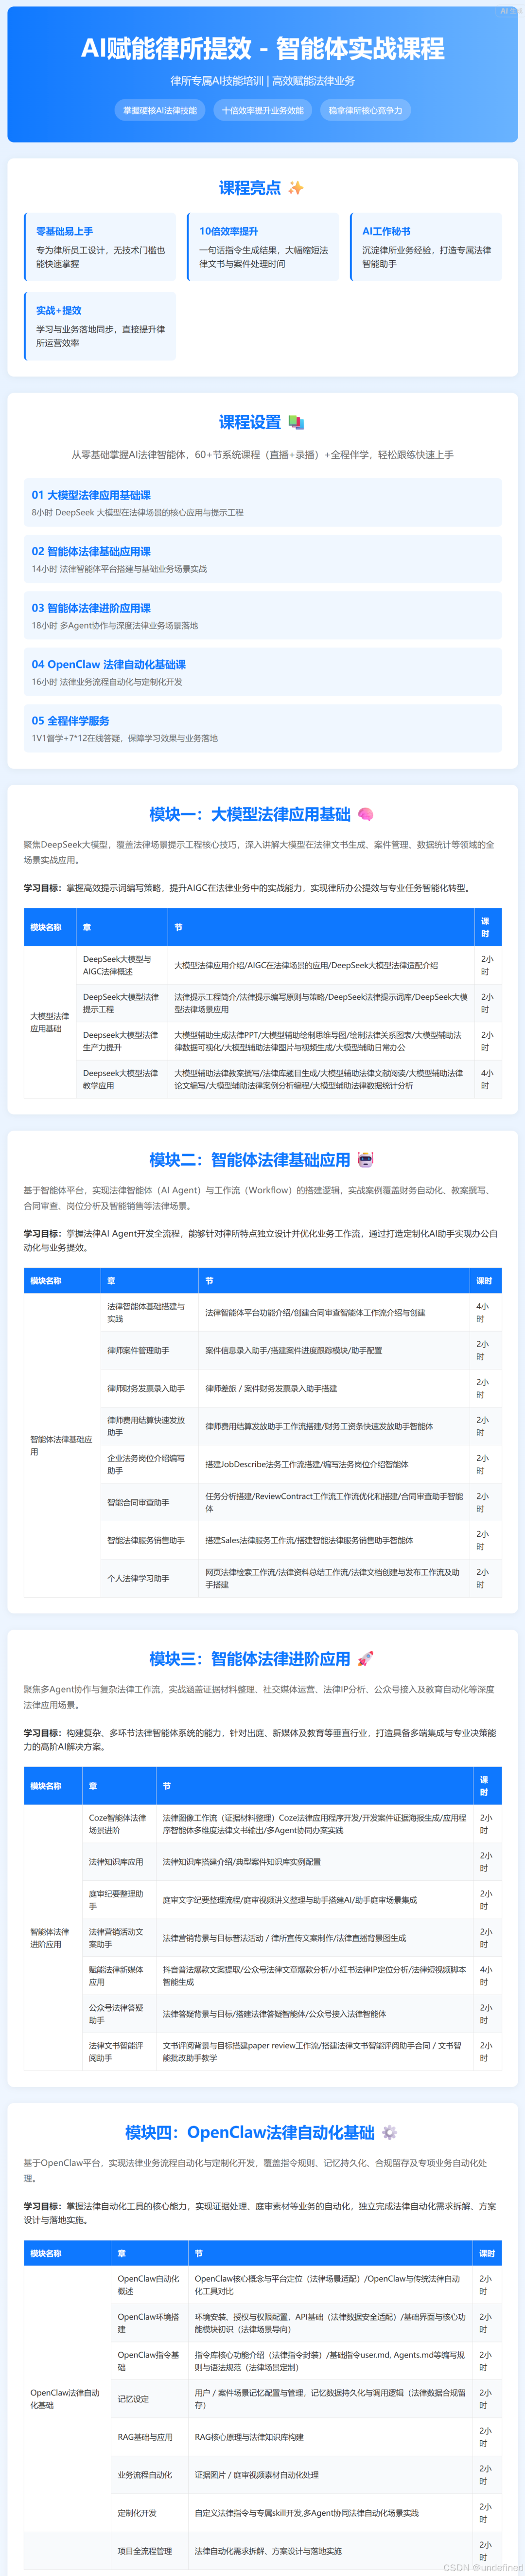
Task: Open the 02 智能体法律基础应用课 course item
Action: 263,559
